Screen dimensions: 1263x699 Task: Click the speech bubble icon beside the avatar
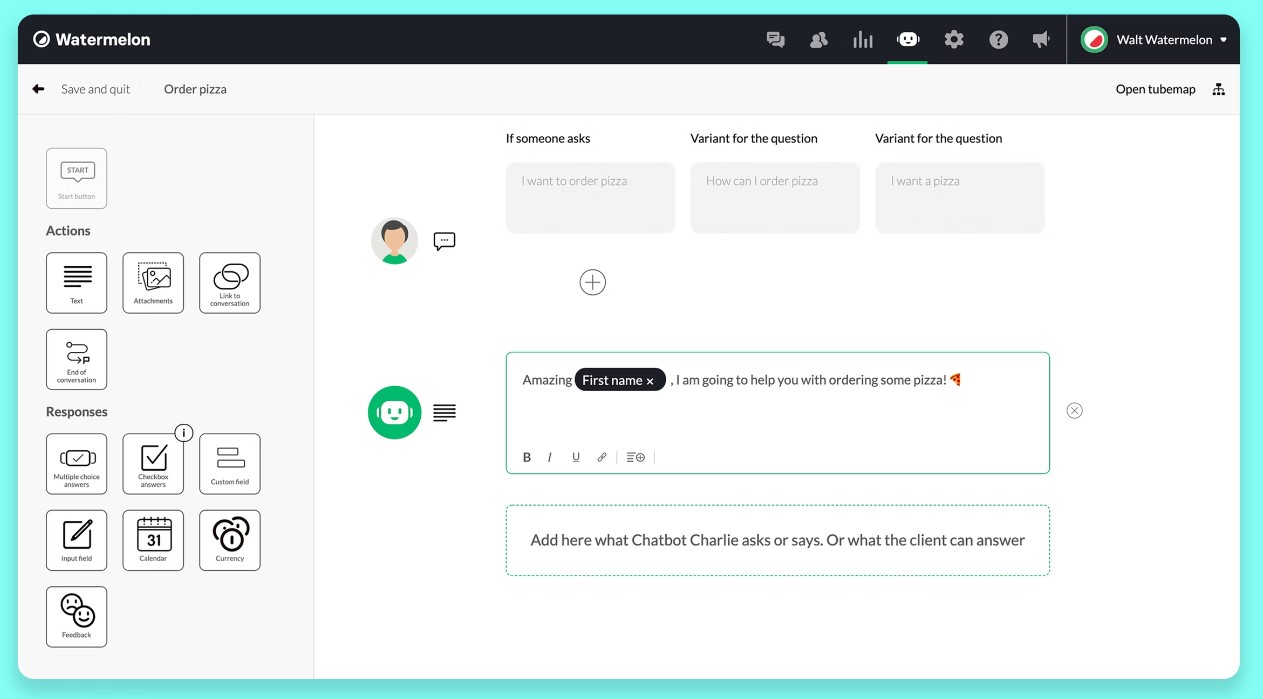(445, 241)
